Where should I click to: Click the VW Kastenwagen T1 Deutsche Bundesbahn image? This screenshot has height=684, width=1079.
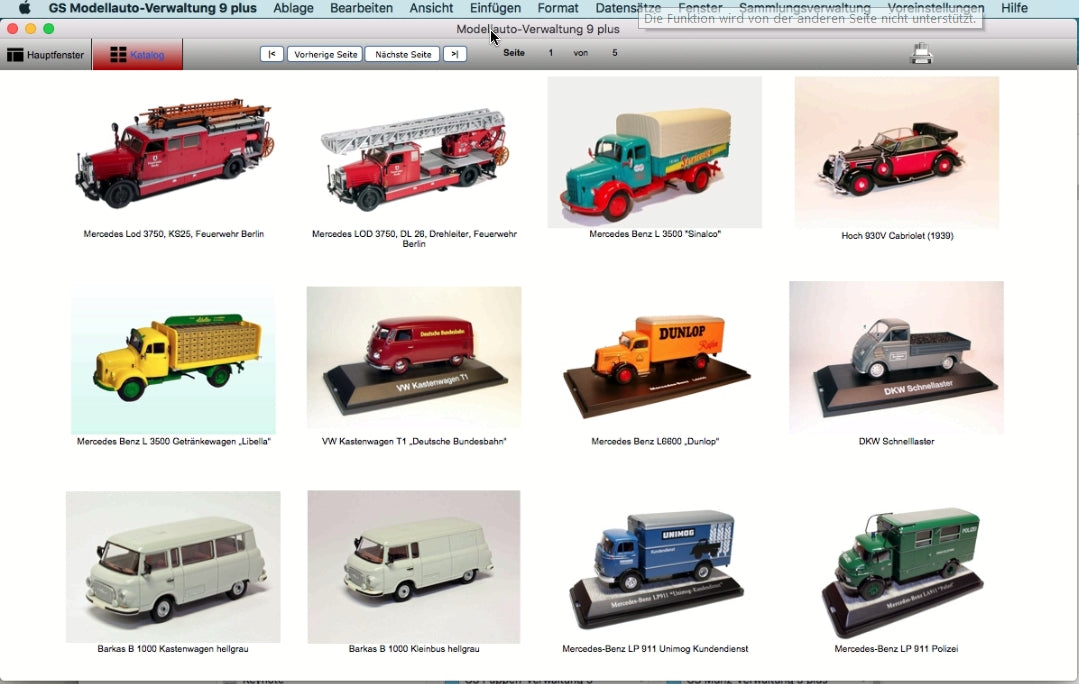(x=413, y=357)
